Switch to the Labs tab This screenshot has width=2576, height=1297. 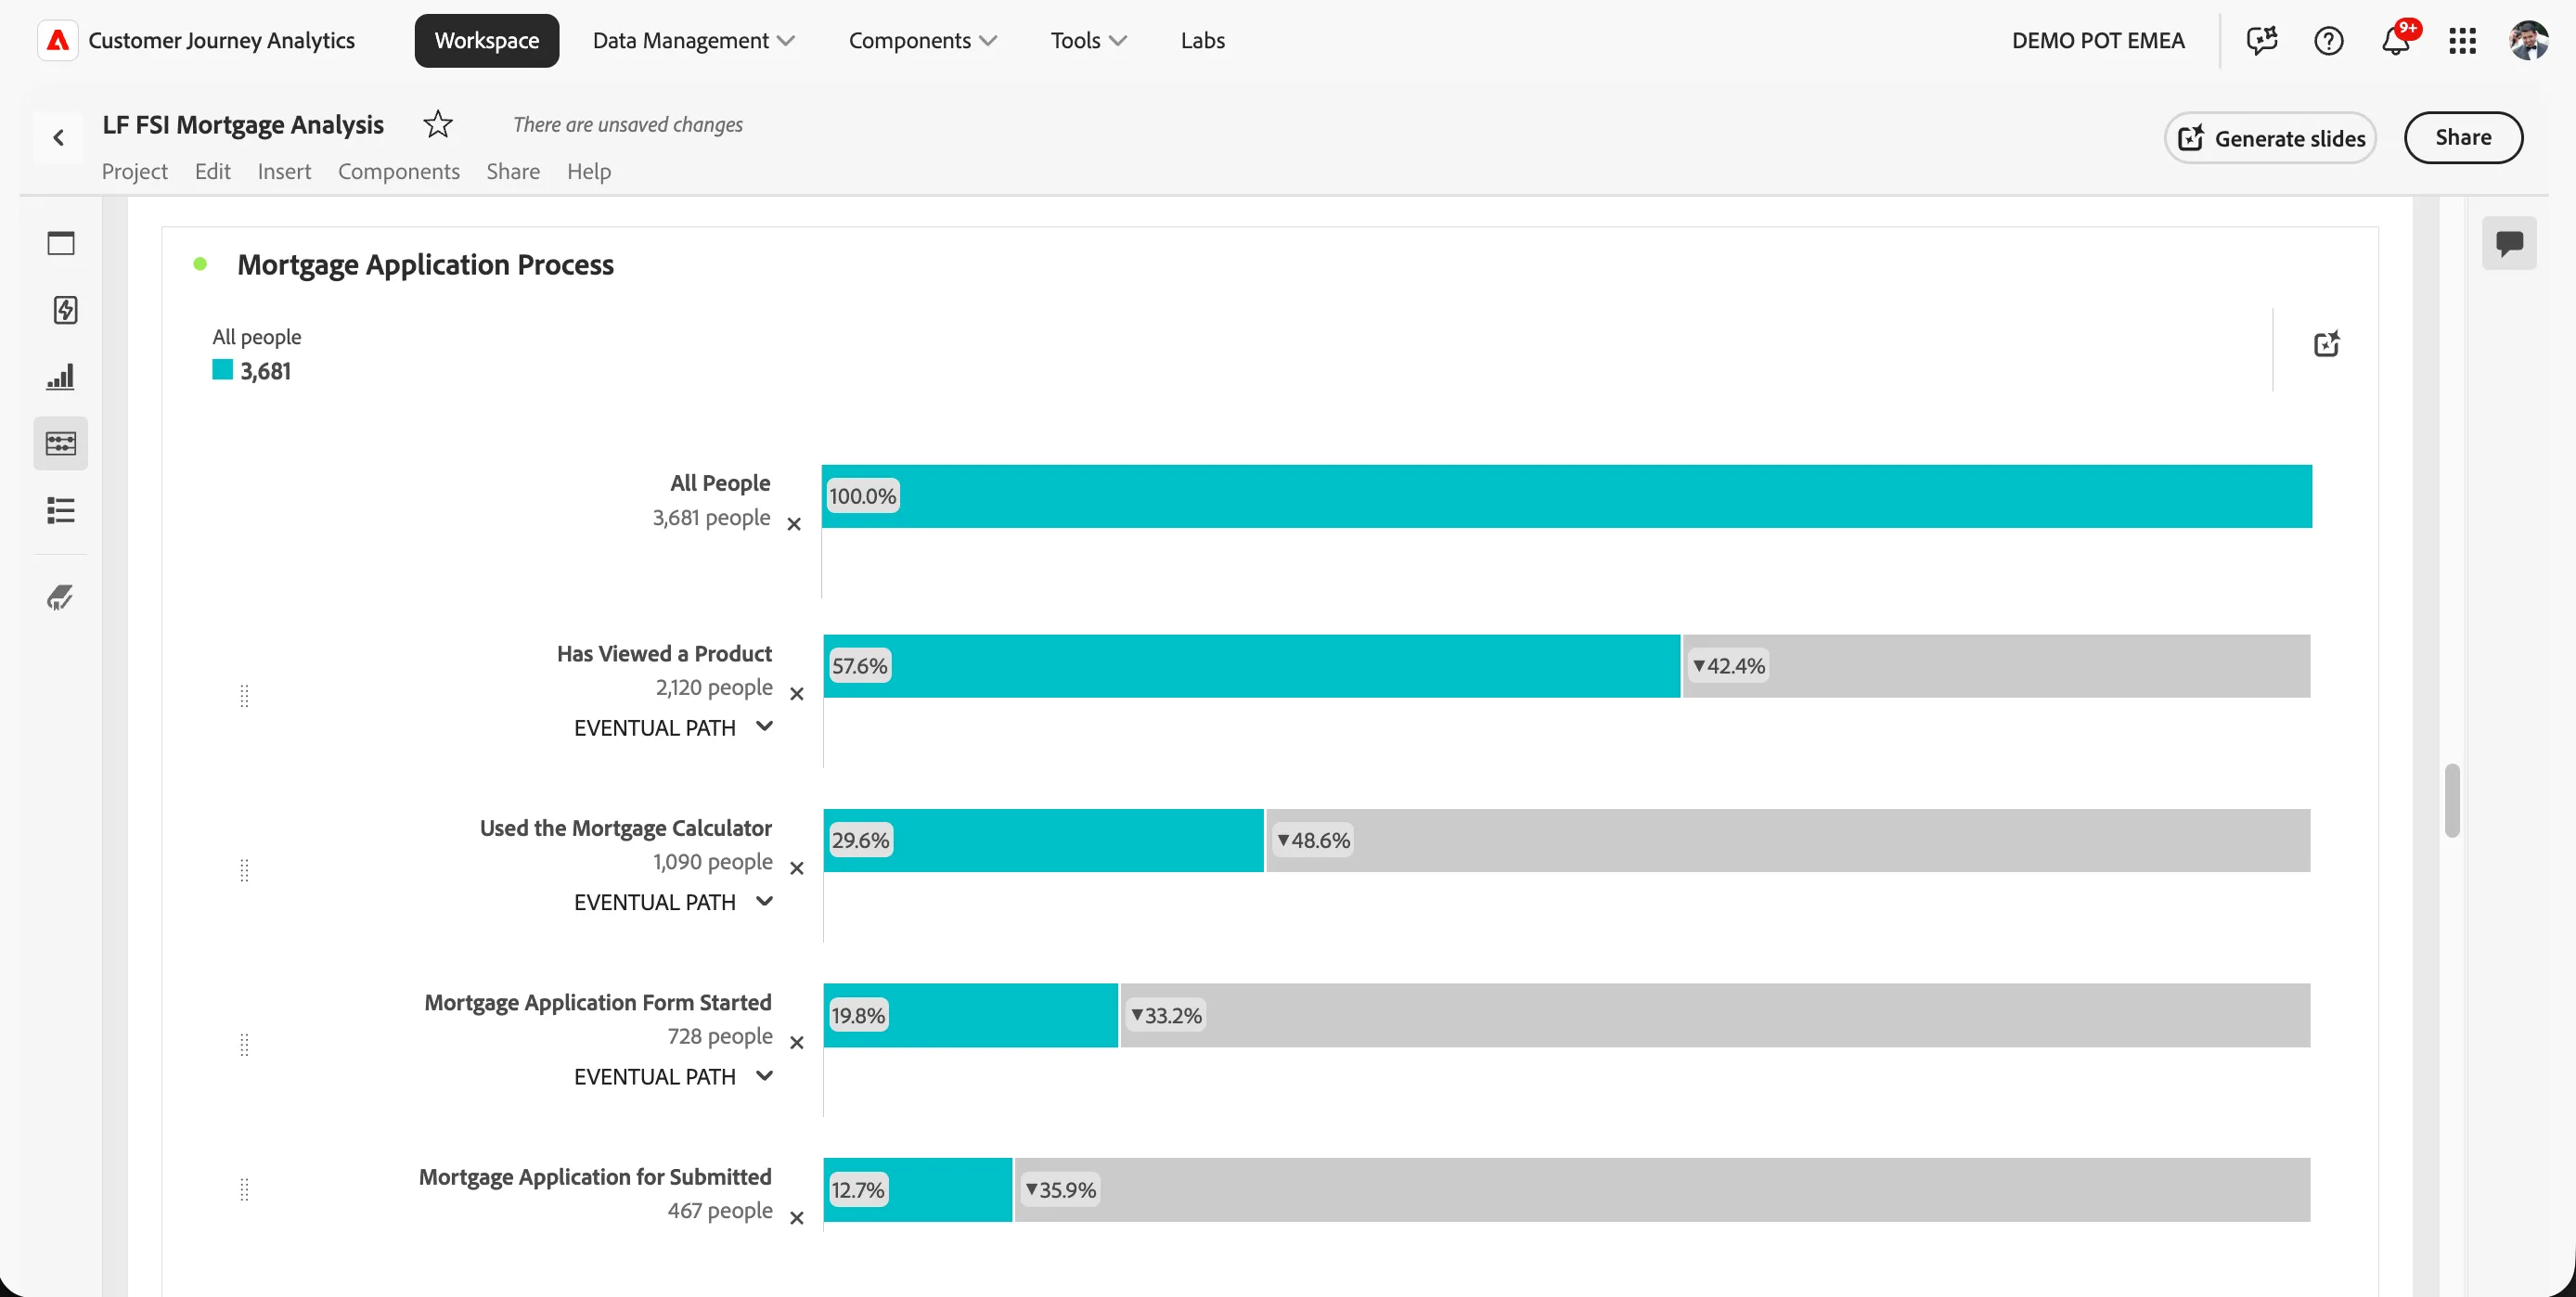(x=1202, y=41)
